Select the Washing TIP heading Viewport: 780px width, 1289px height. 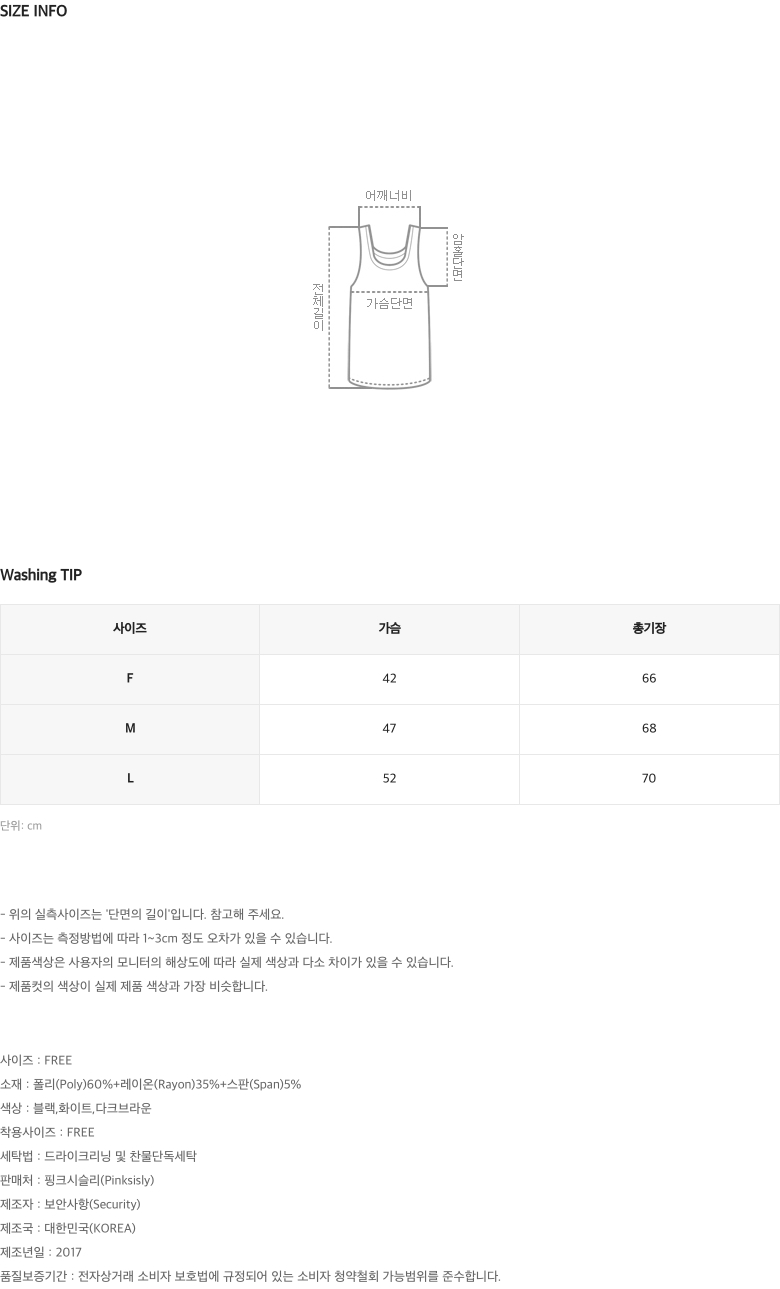pyautogui.click(x=41, y=575)
